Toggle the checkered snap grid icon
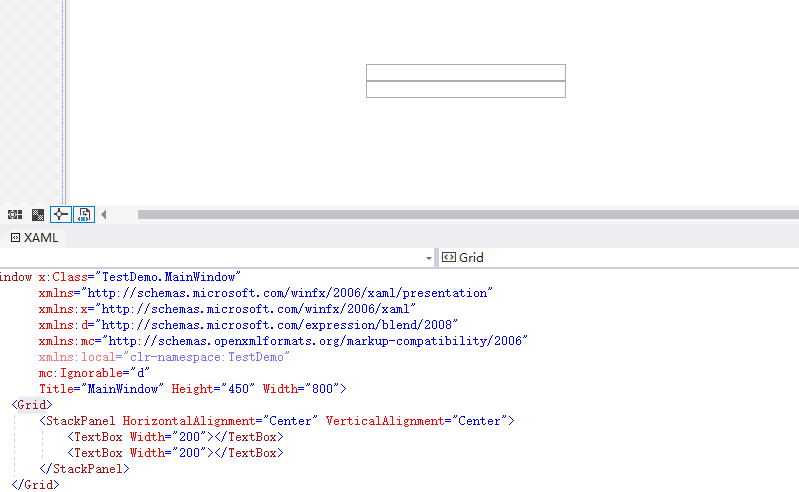This screenshot has height=492, width=799. coord(38,214)
